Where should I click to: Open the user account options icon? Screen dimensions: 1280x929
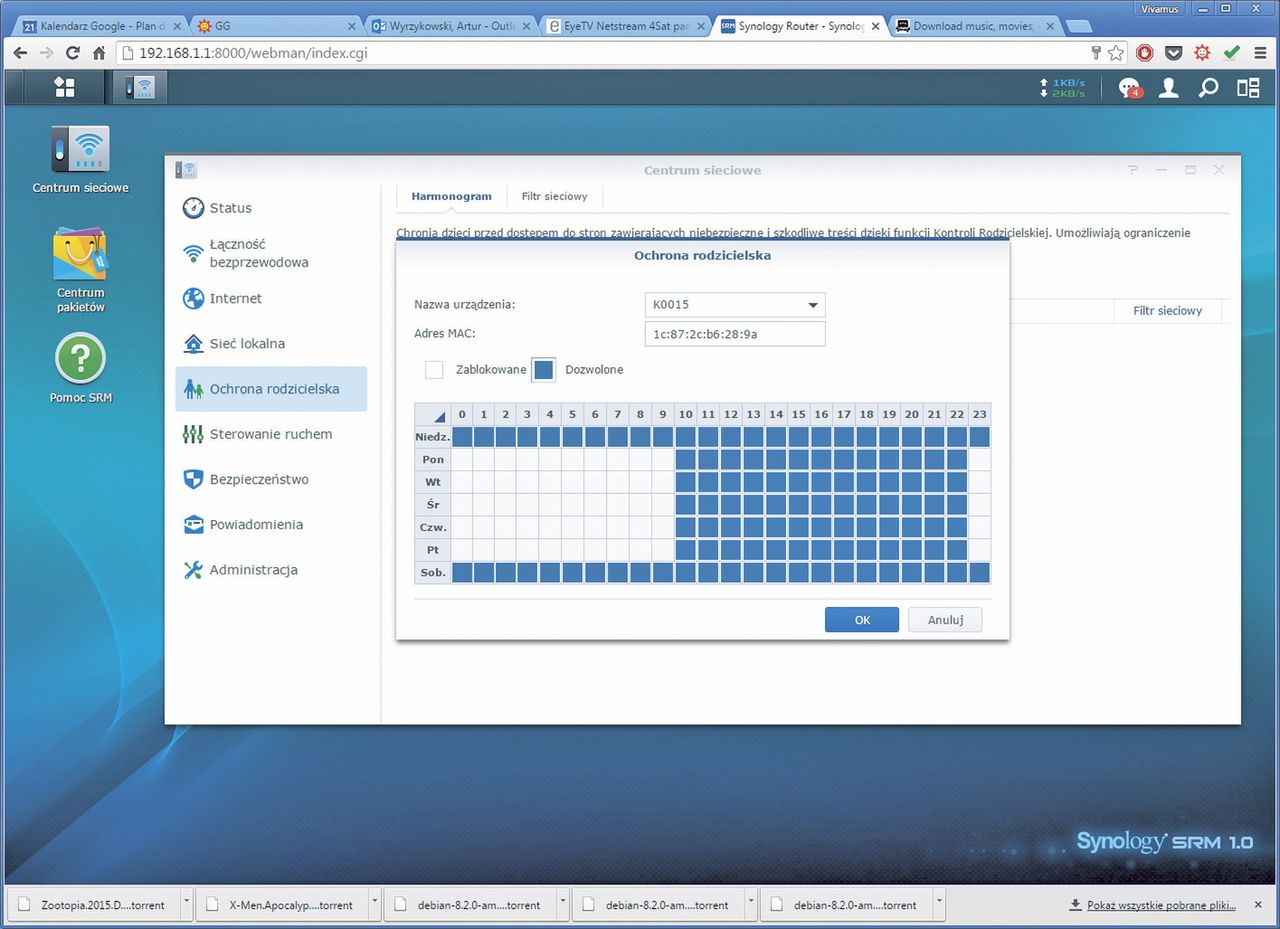tap(1168, 88)
